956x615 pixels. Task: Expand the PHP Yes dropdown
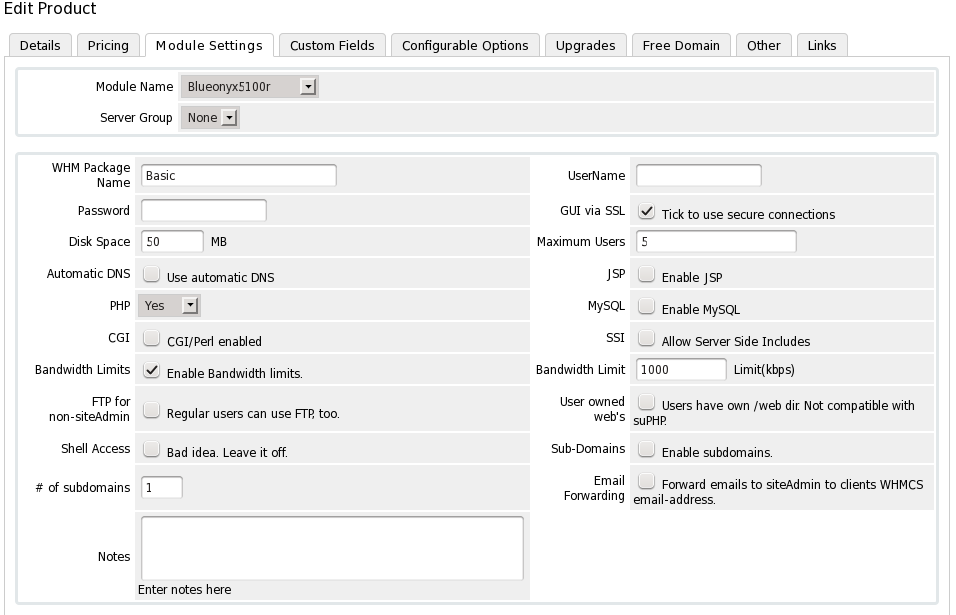click(169, 306)
